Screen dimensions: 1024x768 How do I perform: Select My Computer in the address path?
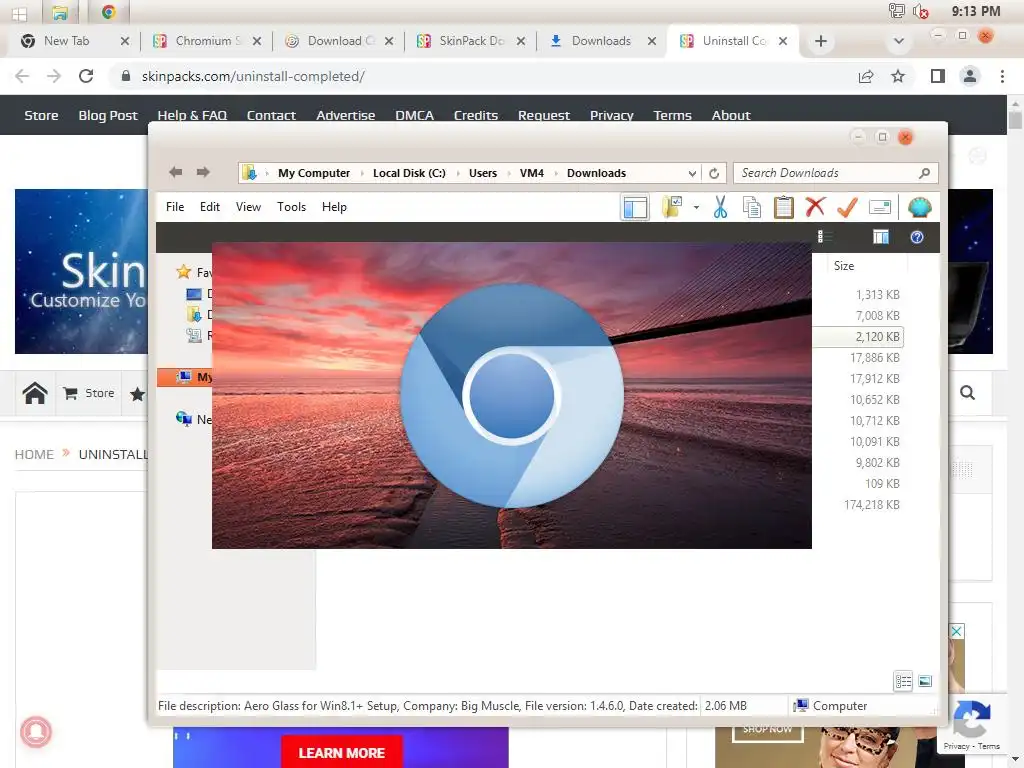(314, 173)
